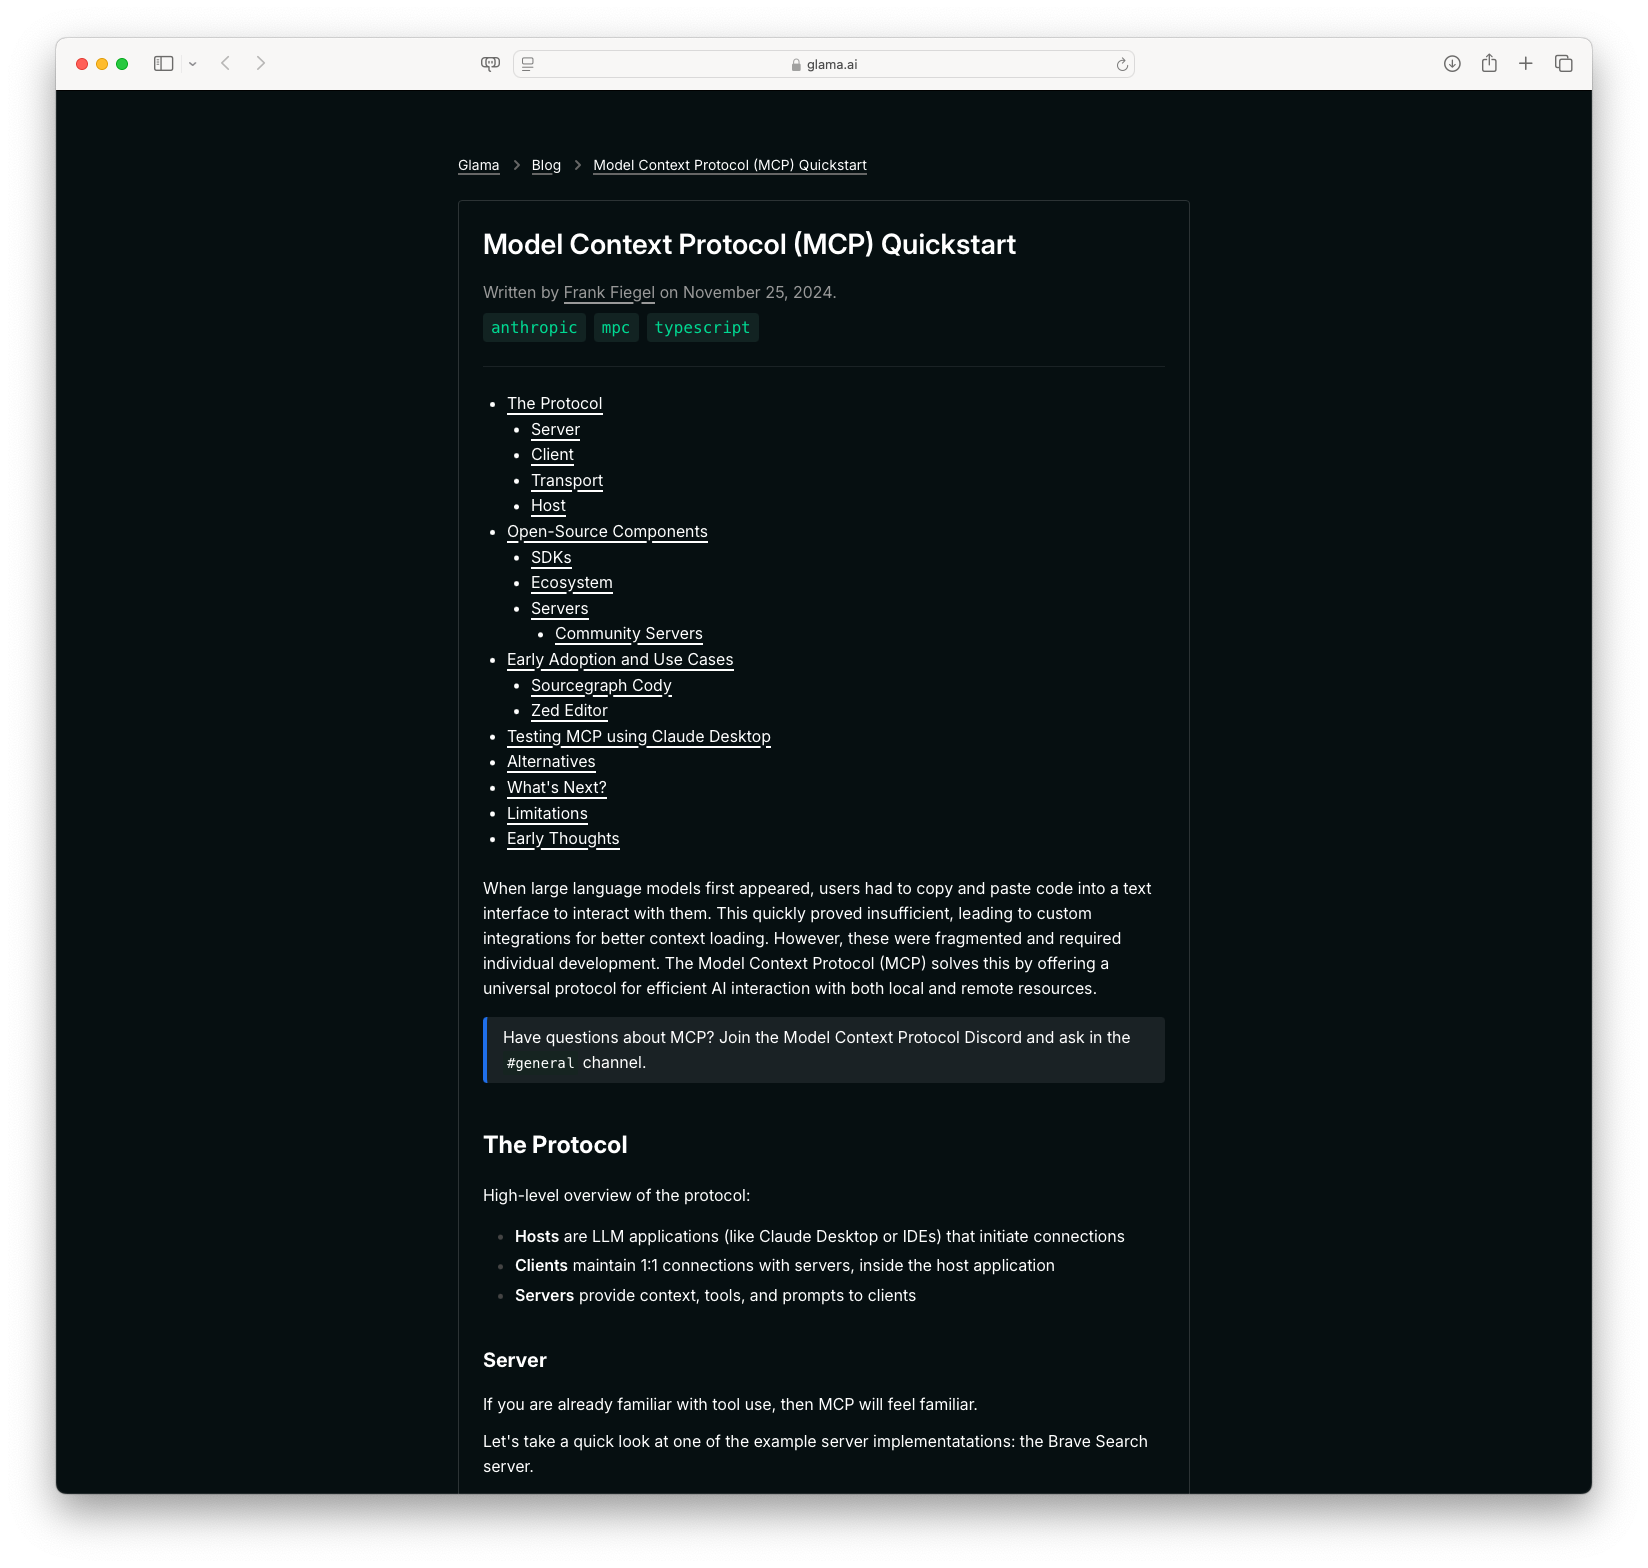
Task: Open a new tab with the plus icon
Action: 1525,63
